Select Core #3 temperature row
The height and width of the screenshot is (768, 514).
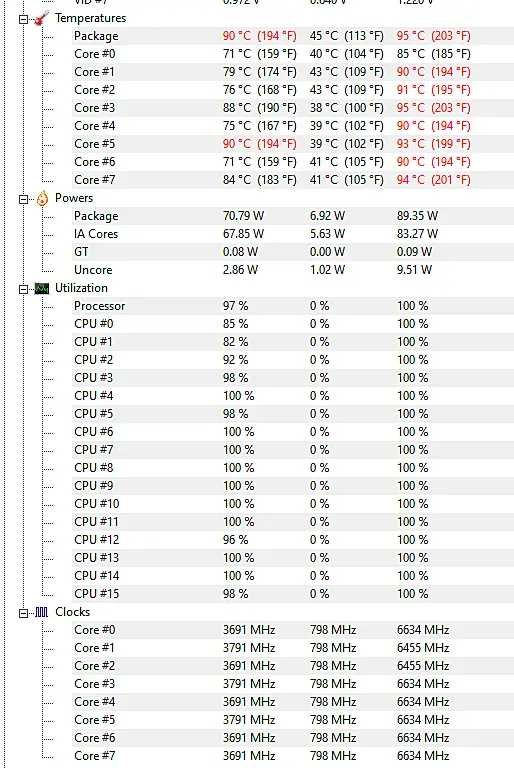tap(293, 108)
